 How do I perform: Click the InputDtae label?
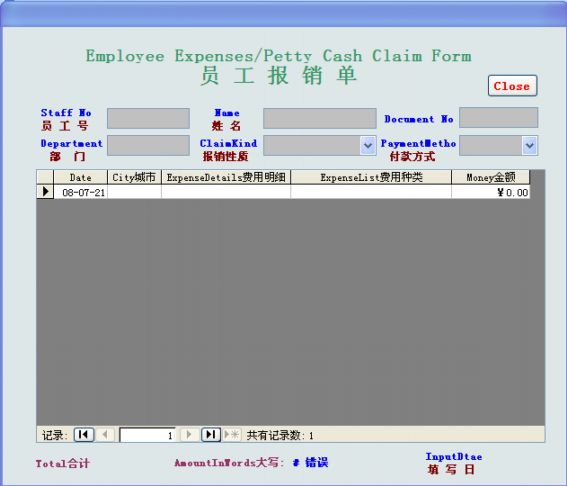pos(454,456)
